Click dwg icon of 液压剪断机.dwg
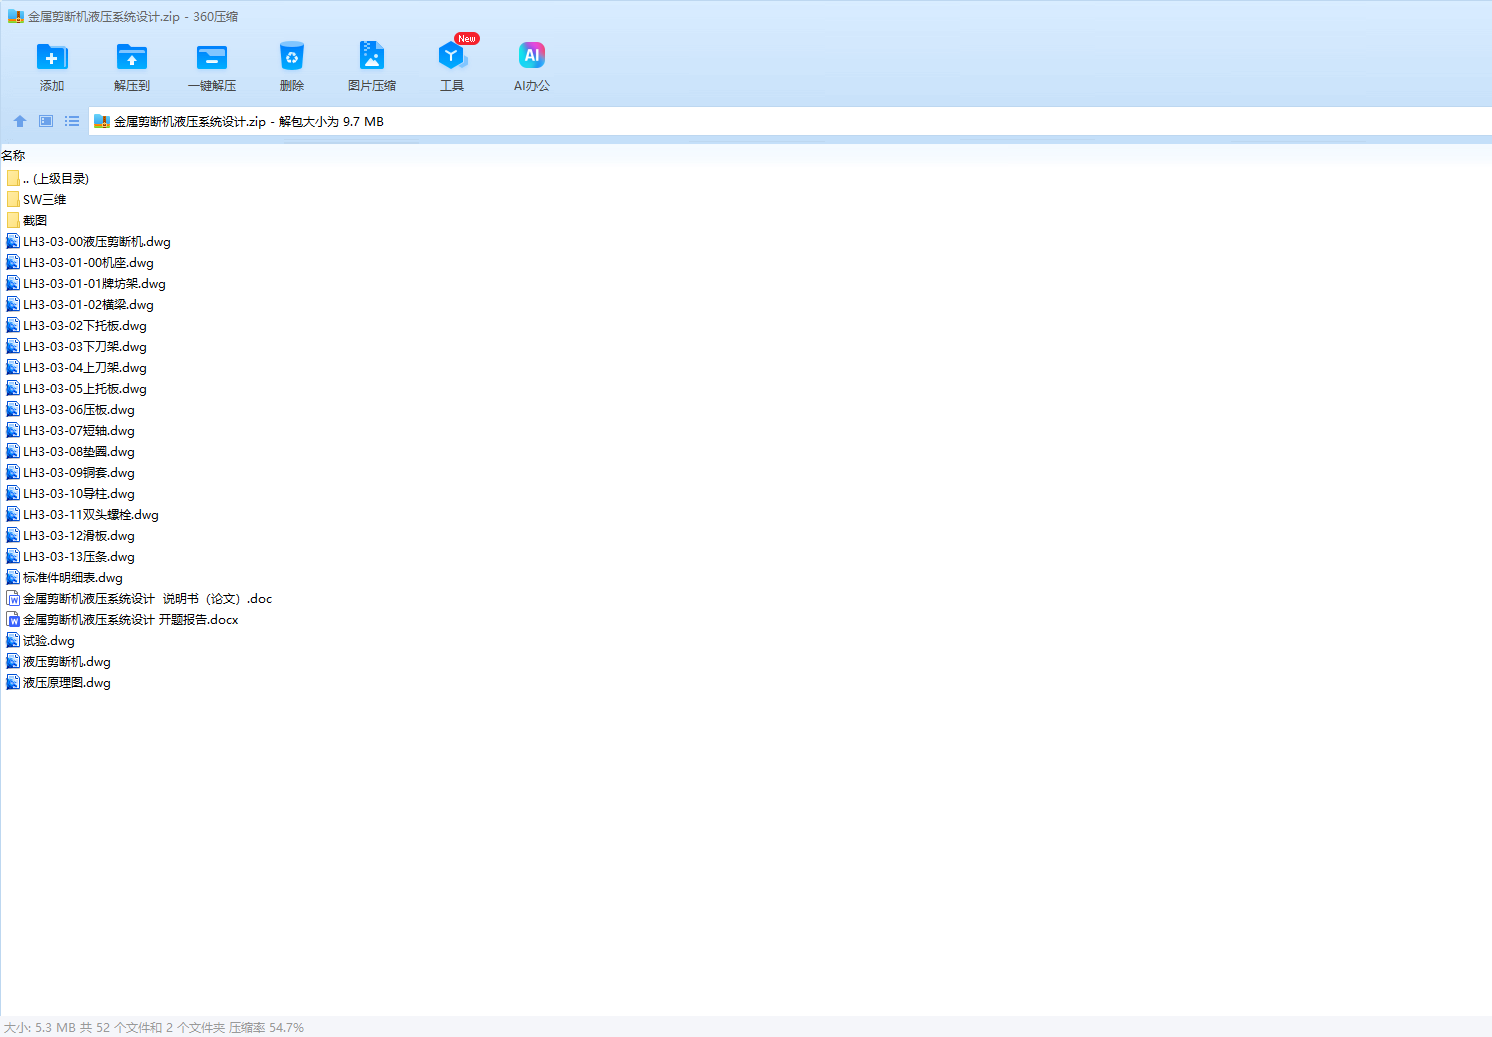The width and height of the screenshot is (1492, 1037). click(13, 661)
